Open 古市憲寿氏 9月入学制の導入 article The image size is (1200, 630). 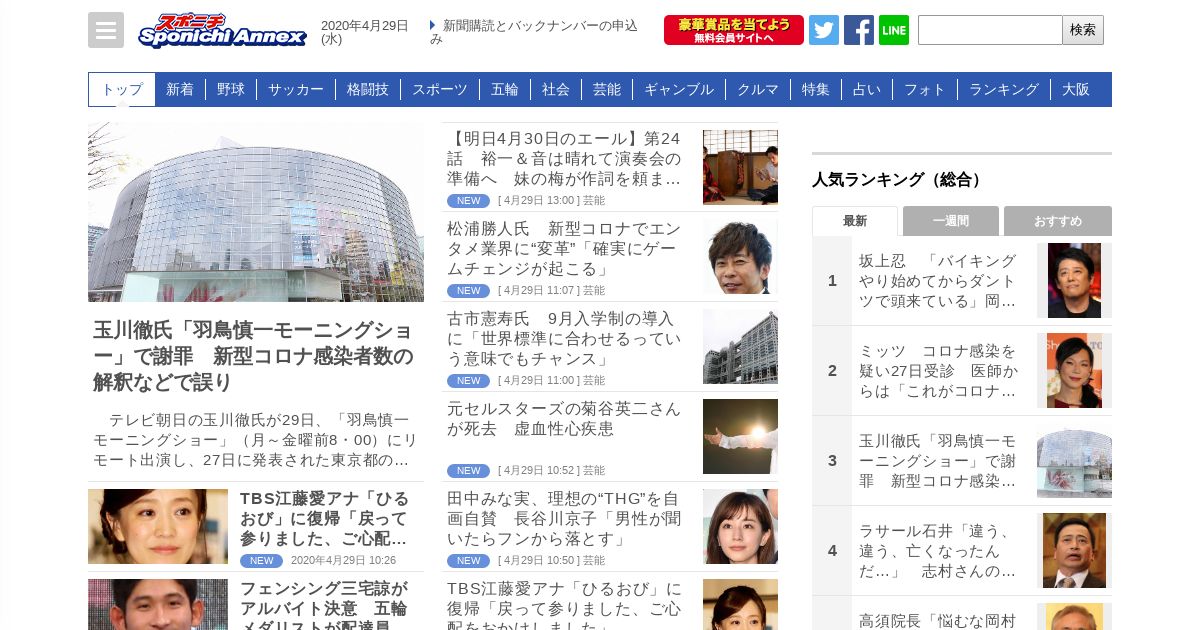click(564, 338)
